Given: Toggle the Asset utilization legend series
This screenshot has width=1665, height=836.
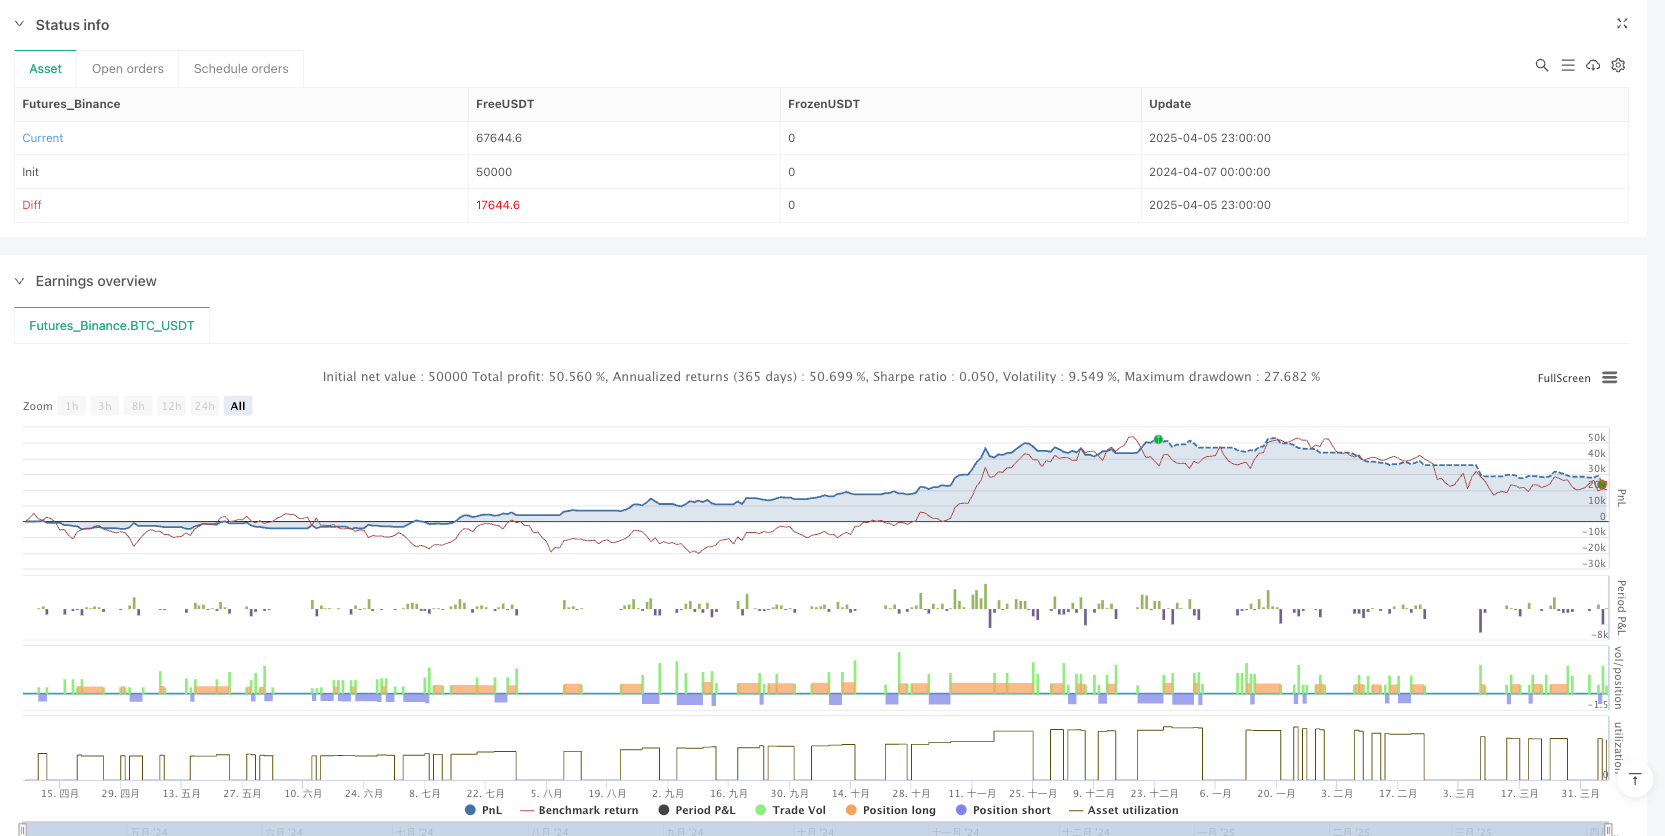Looking at the screenshot, I should click(1124, 810).
